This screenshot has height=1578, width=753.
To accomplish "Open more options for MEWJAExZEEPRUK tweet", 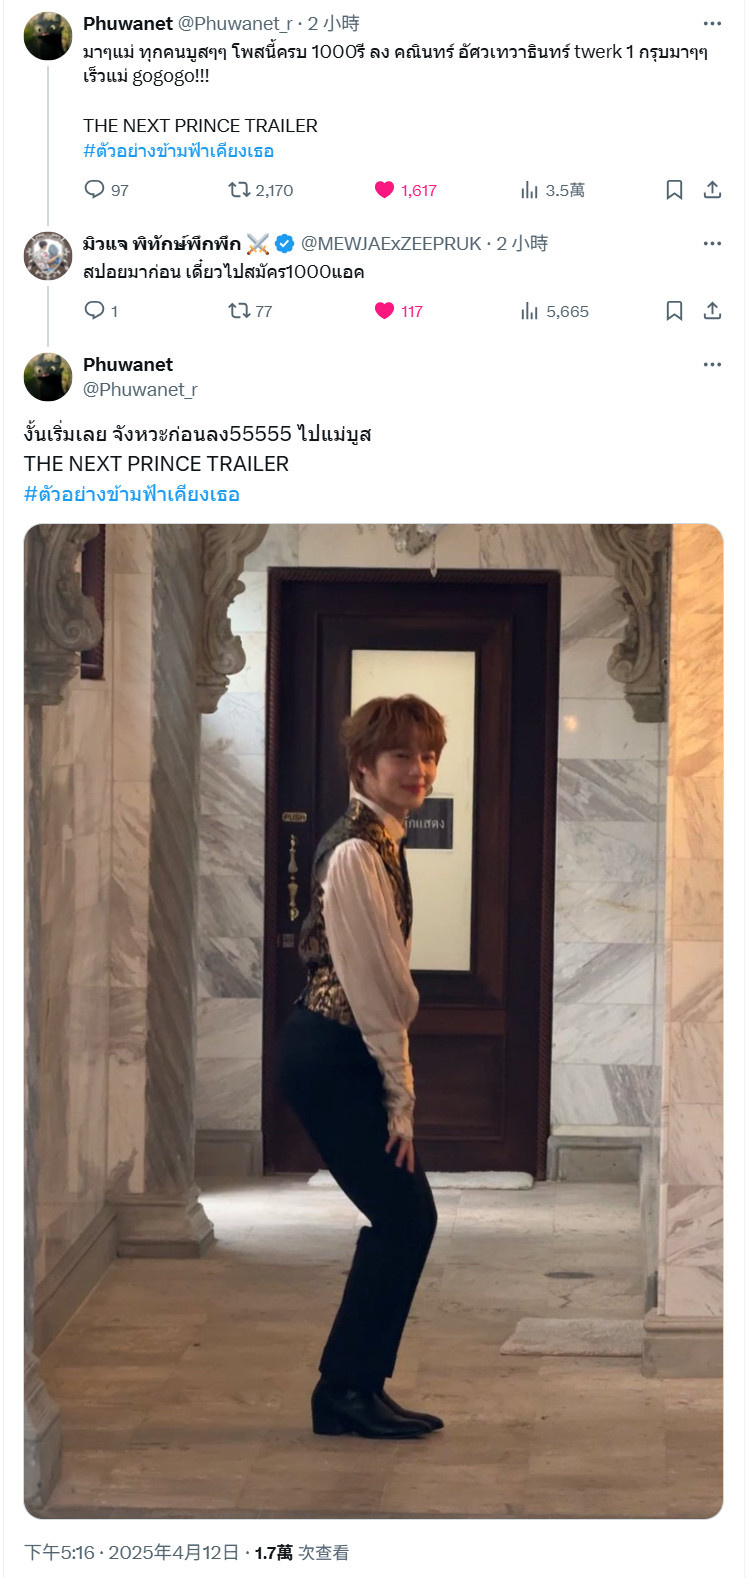I will [712, 244].
